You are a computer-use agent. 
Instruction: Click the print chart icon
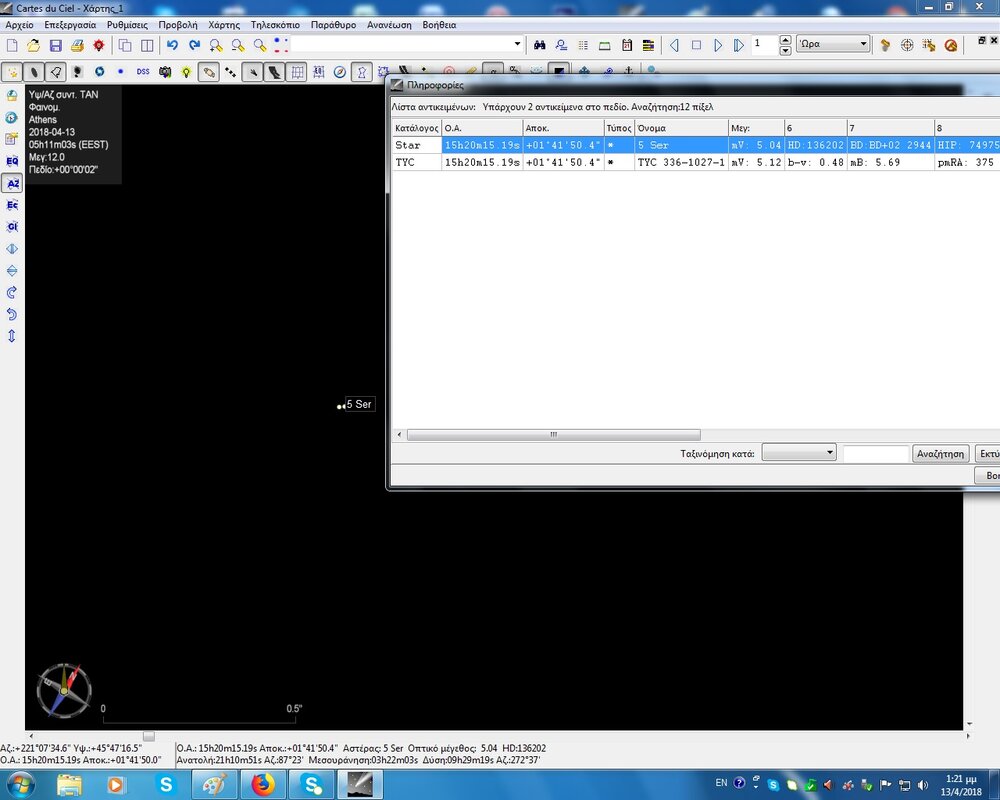pyautogui.click(x=77, y=45)
